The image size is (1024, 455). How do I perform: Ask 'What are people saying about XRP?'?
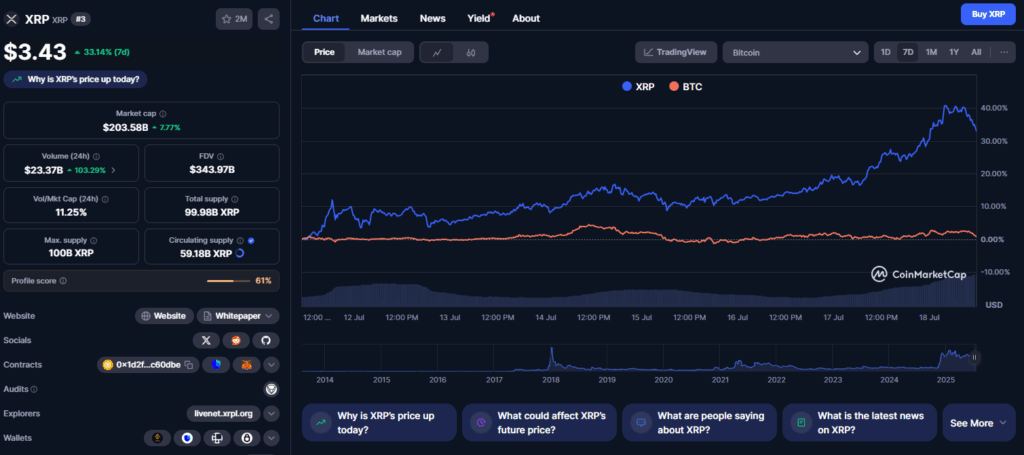pos(699,423)
